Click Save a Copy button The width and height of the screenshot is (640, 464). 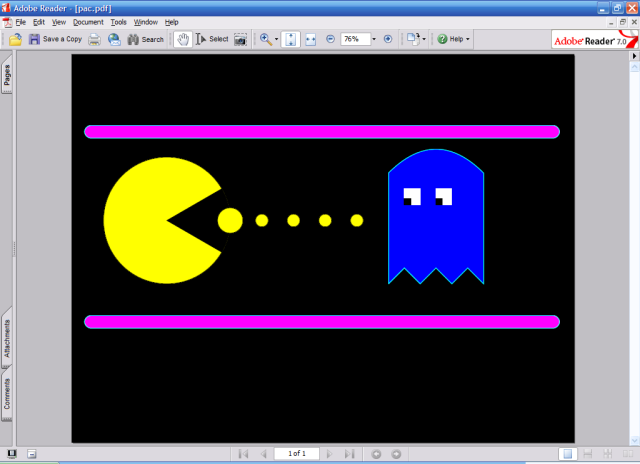click(x=56, y=39)
